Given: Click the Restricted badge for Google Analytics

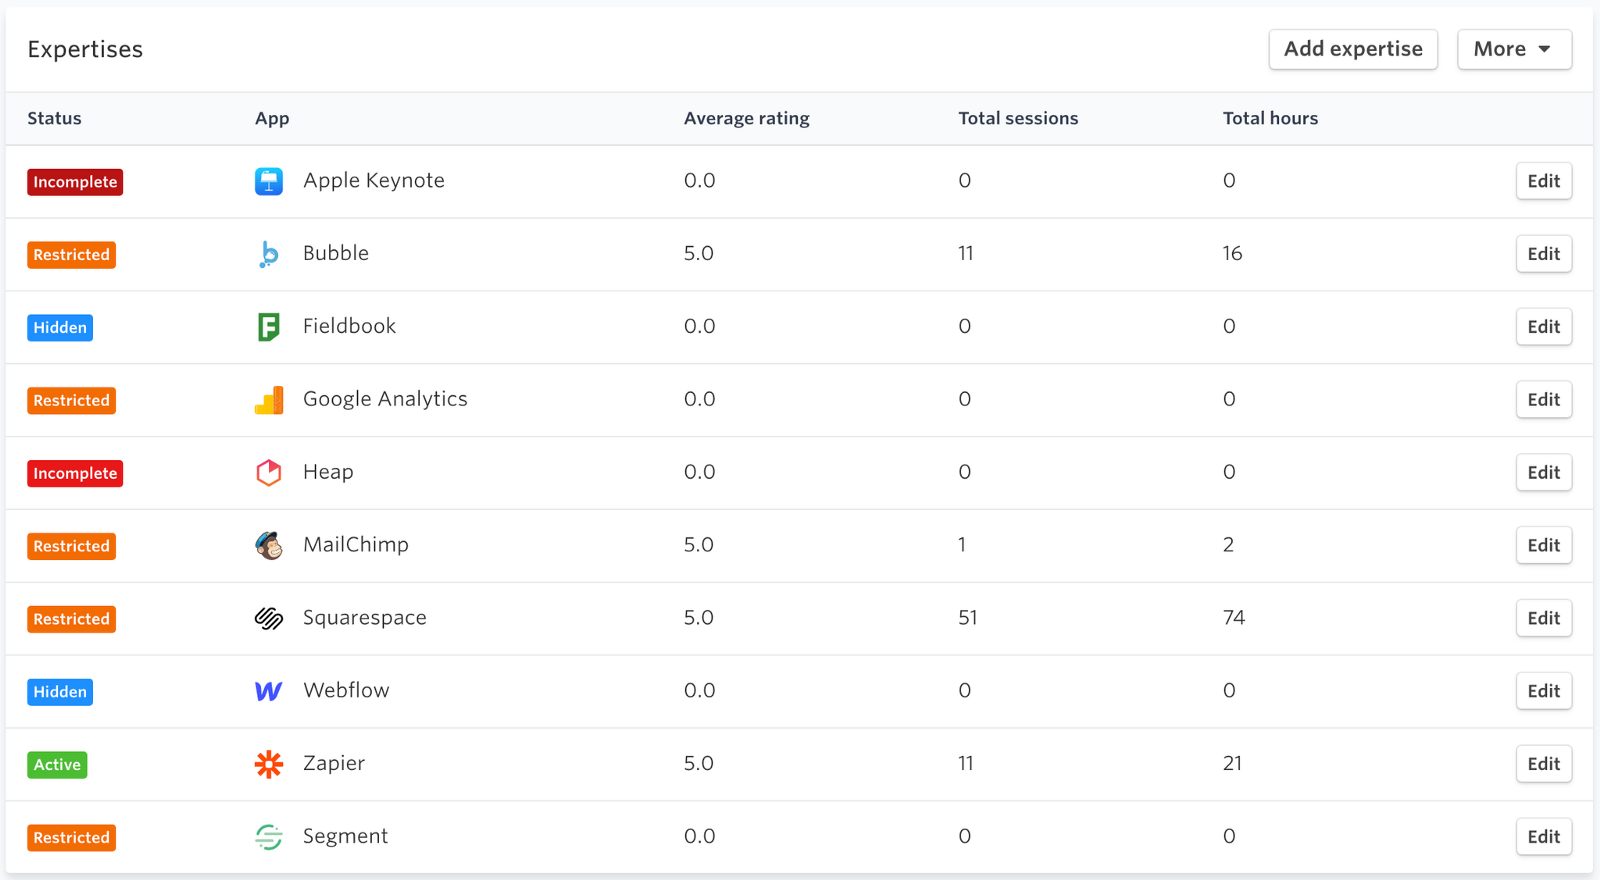Looking at the screenshot, I should click(71, 401).
